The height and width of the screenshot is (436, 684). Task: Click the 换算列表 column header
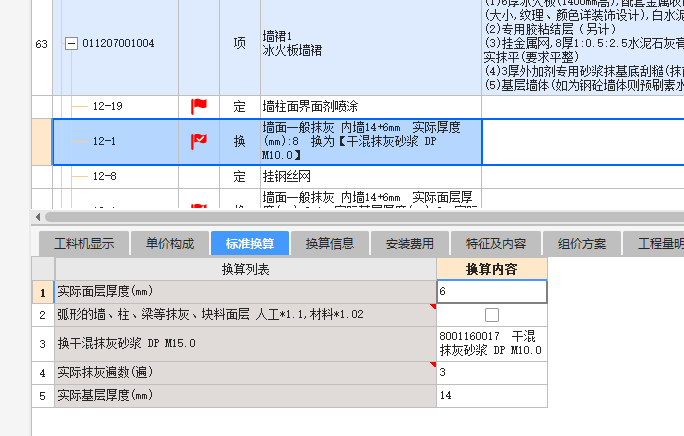[246, 269]
